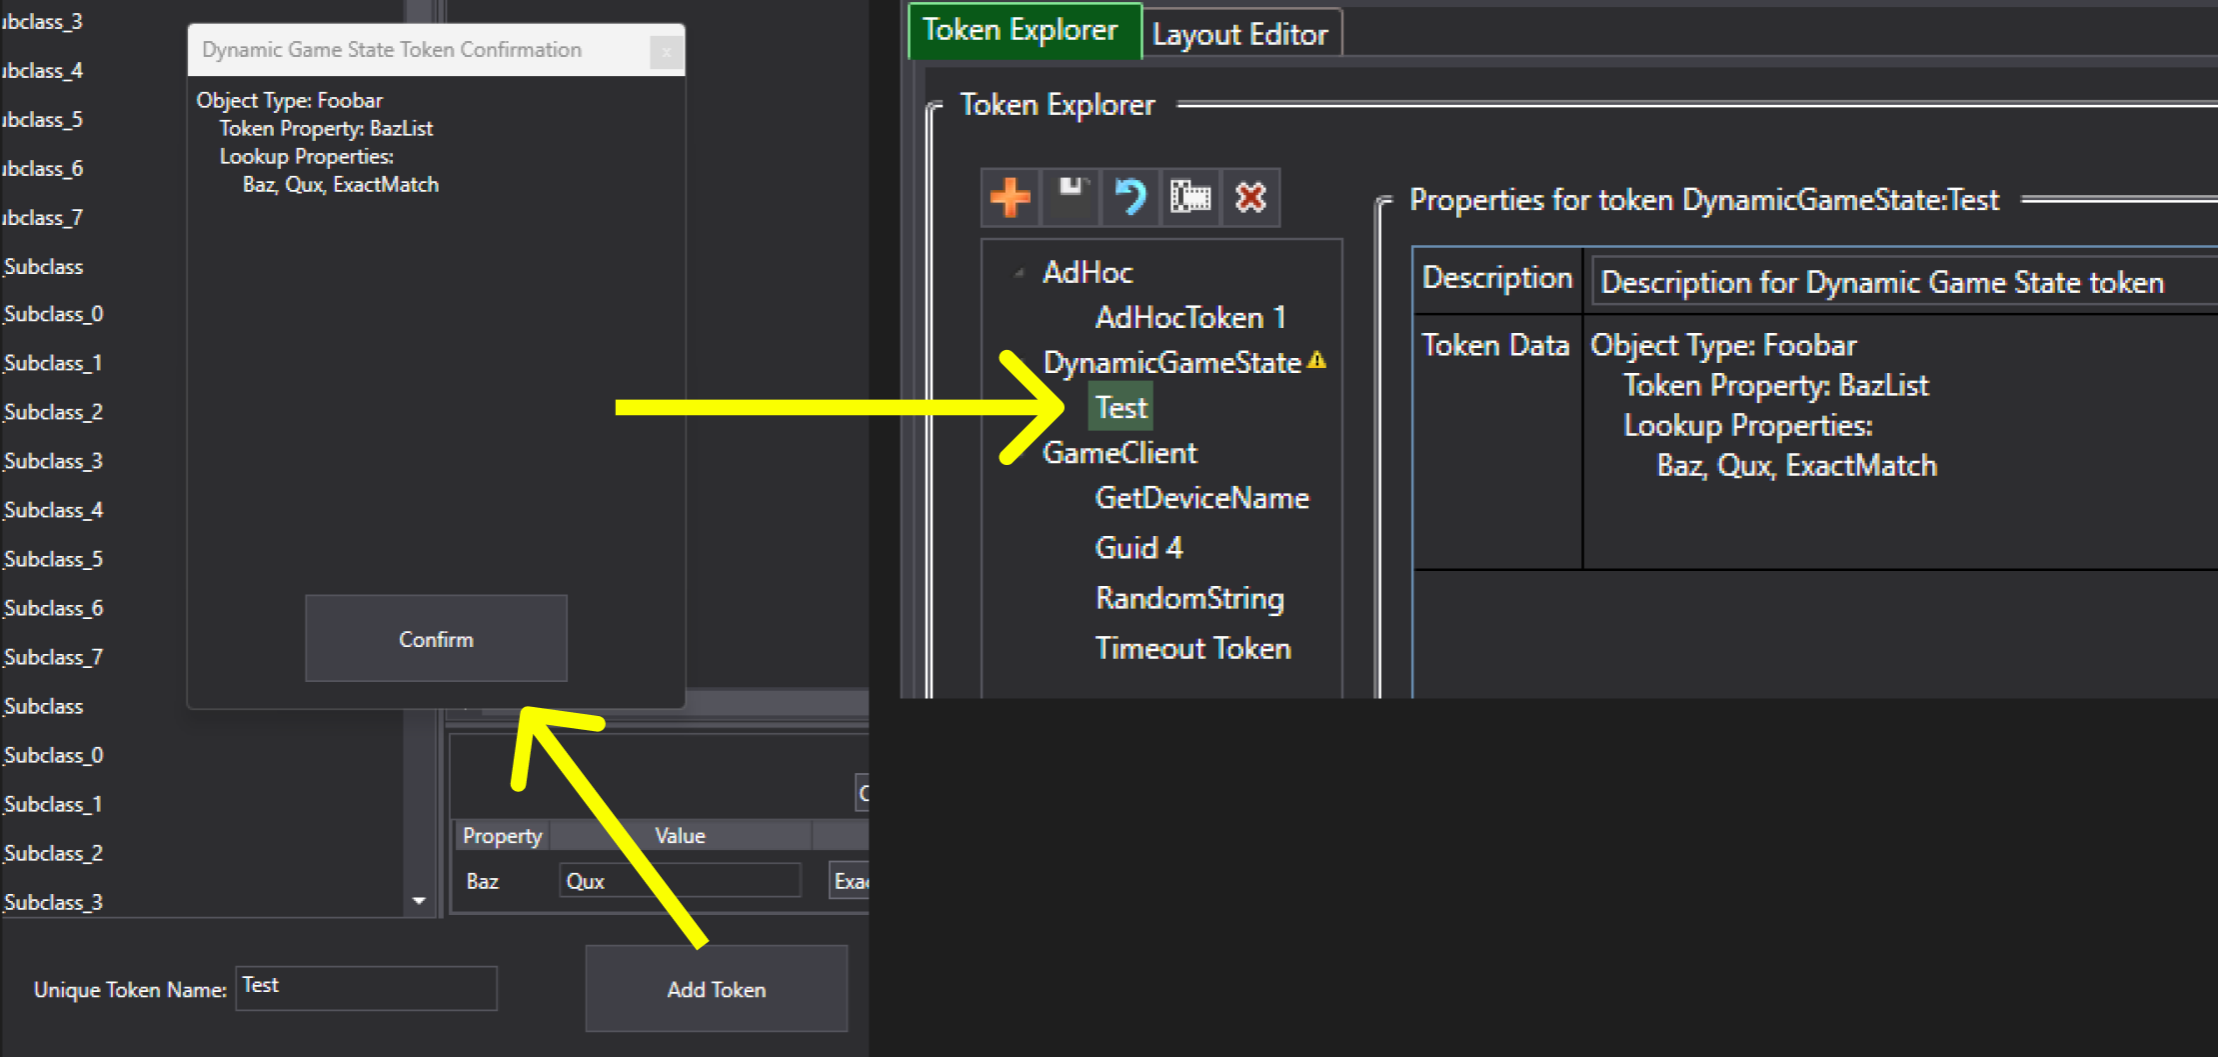Collapse the AdHoc tree node

click(1019, 272)
